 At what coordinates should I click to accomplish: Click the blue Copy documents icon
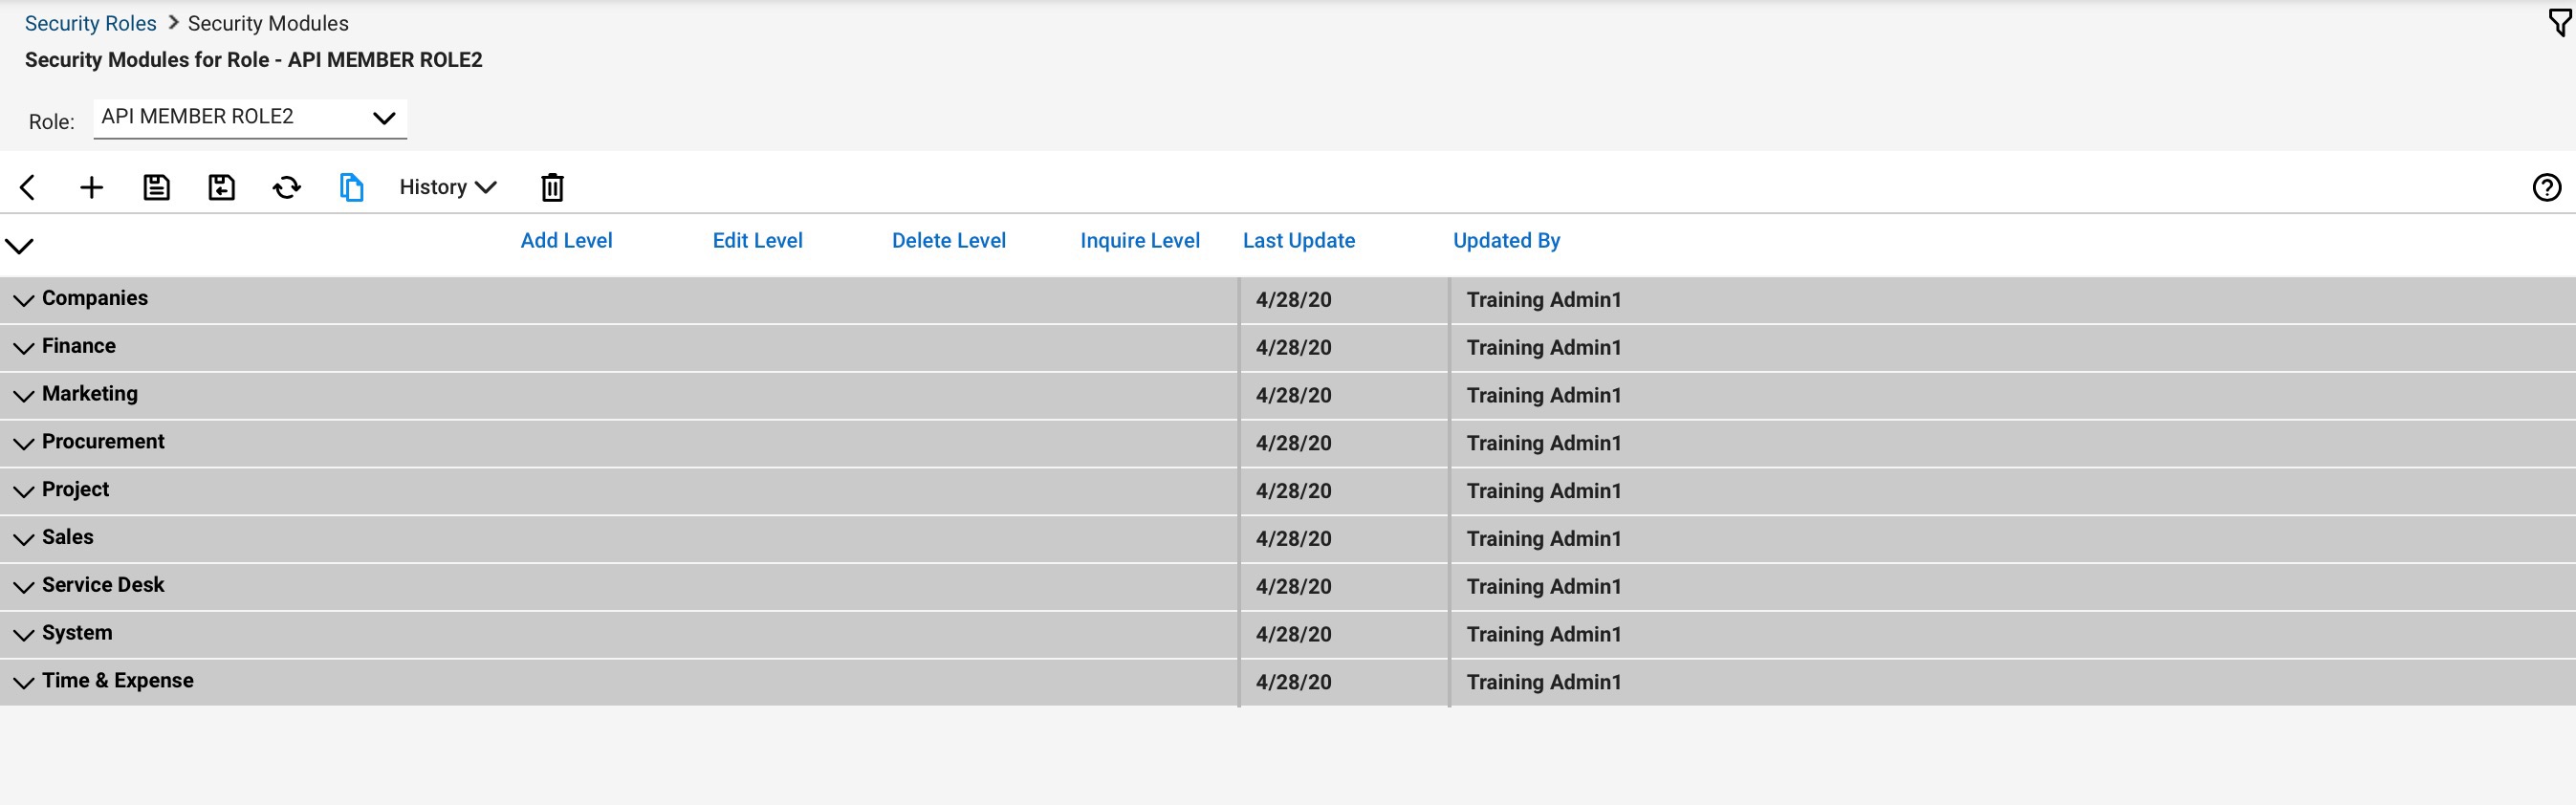click(x=351, y=187)
